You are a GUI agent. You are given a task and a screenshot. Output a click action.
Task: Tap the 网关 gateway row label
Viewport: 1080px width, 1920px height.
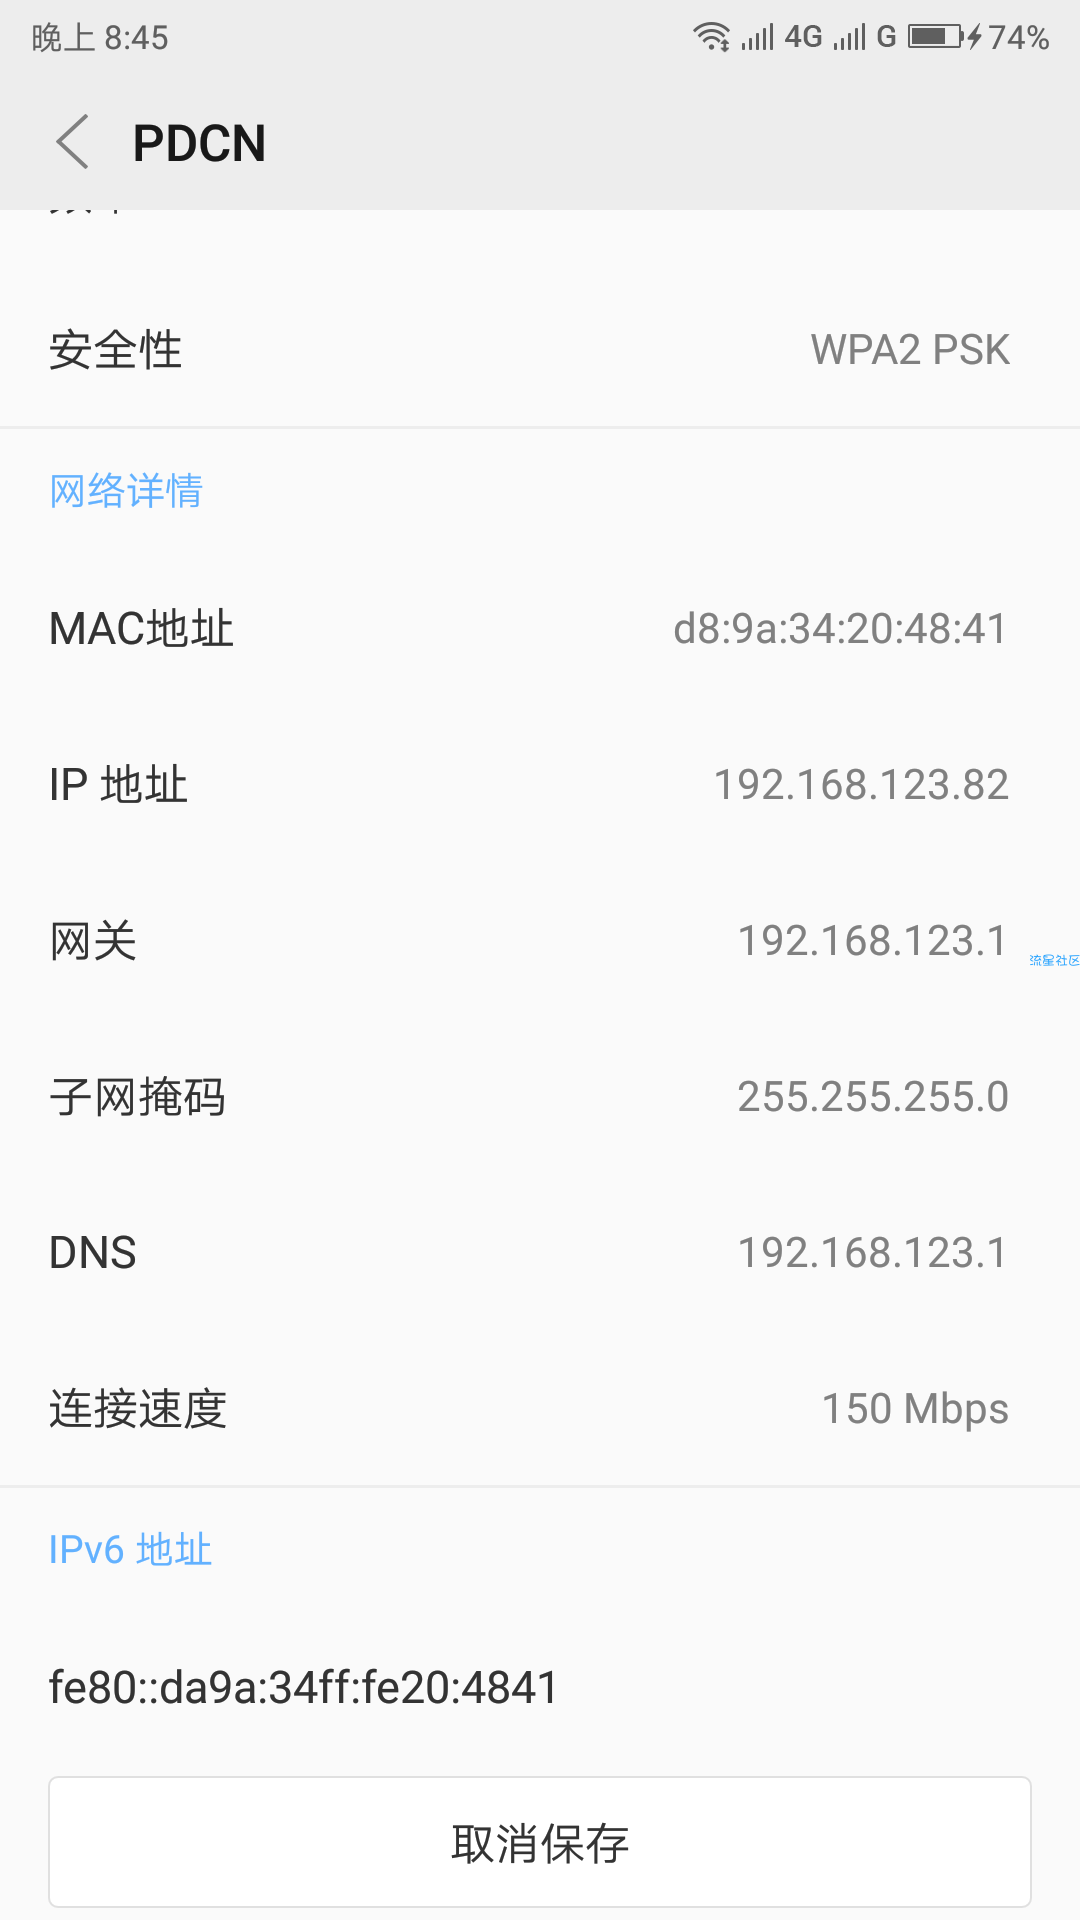[93, 941]
